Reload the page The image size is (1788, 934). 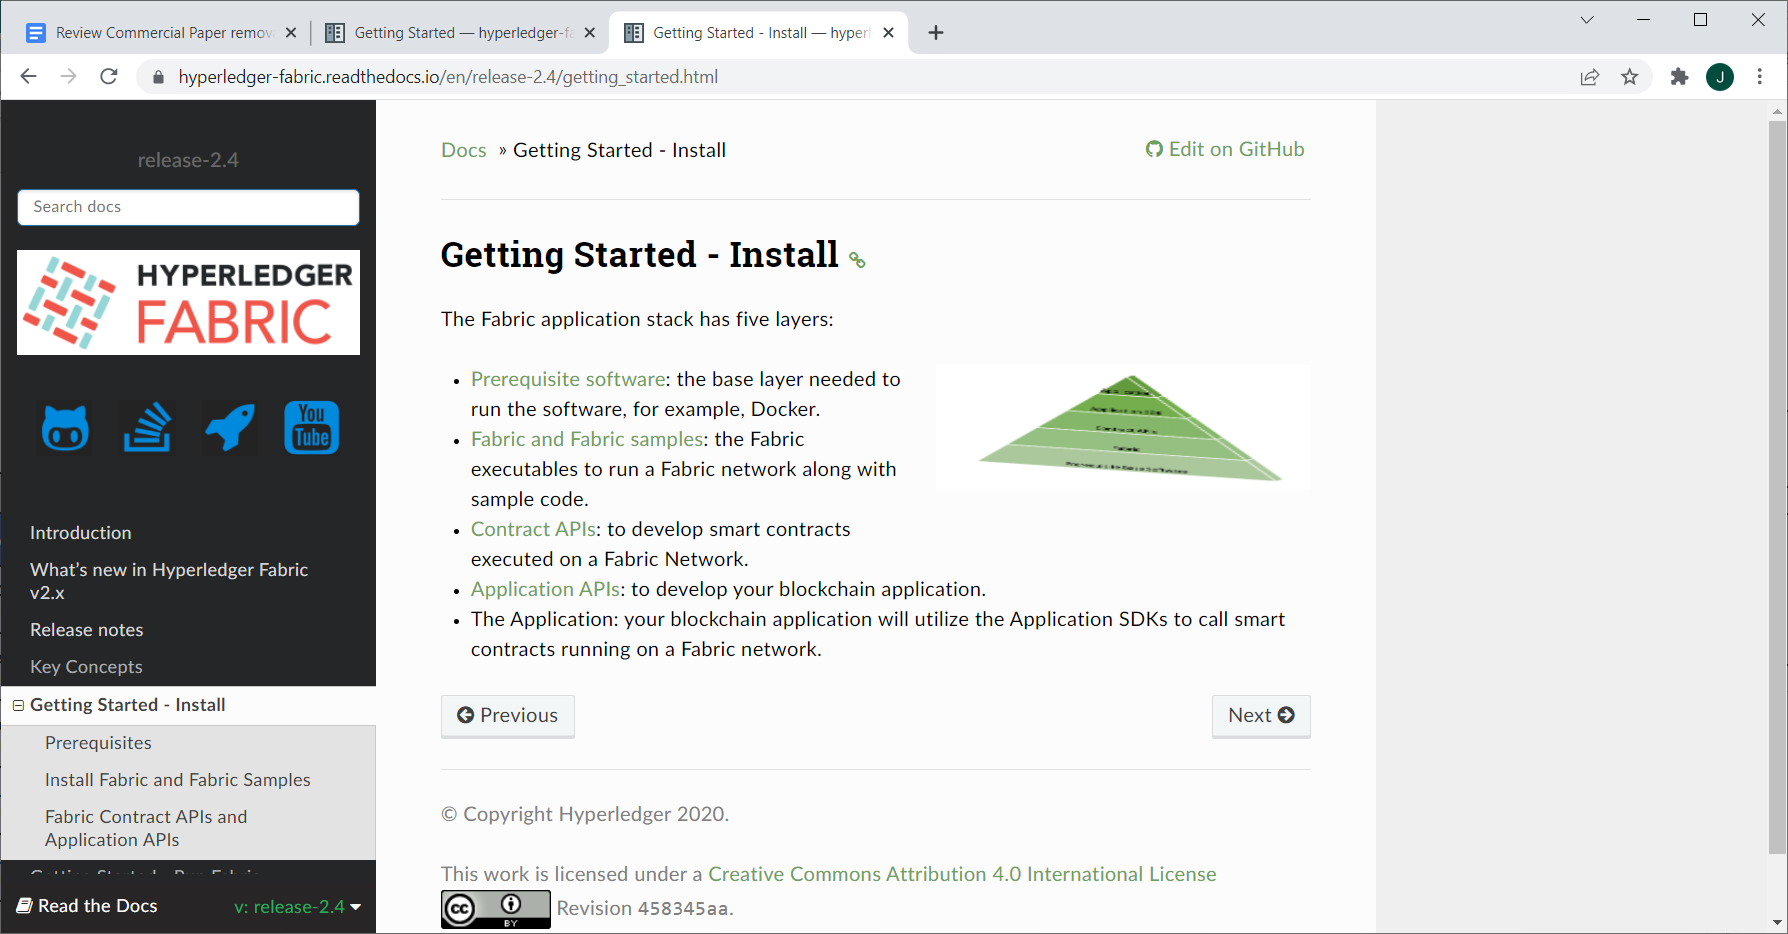click(x=109, y=77)
